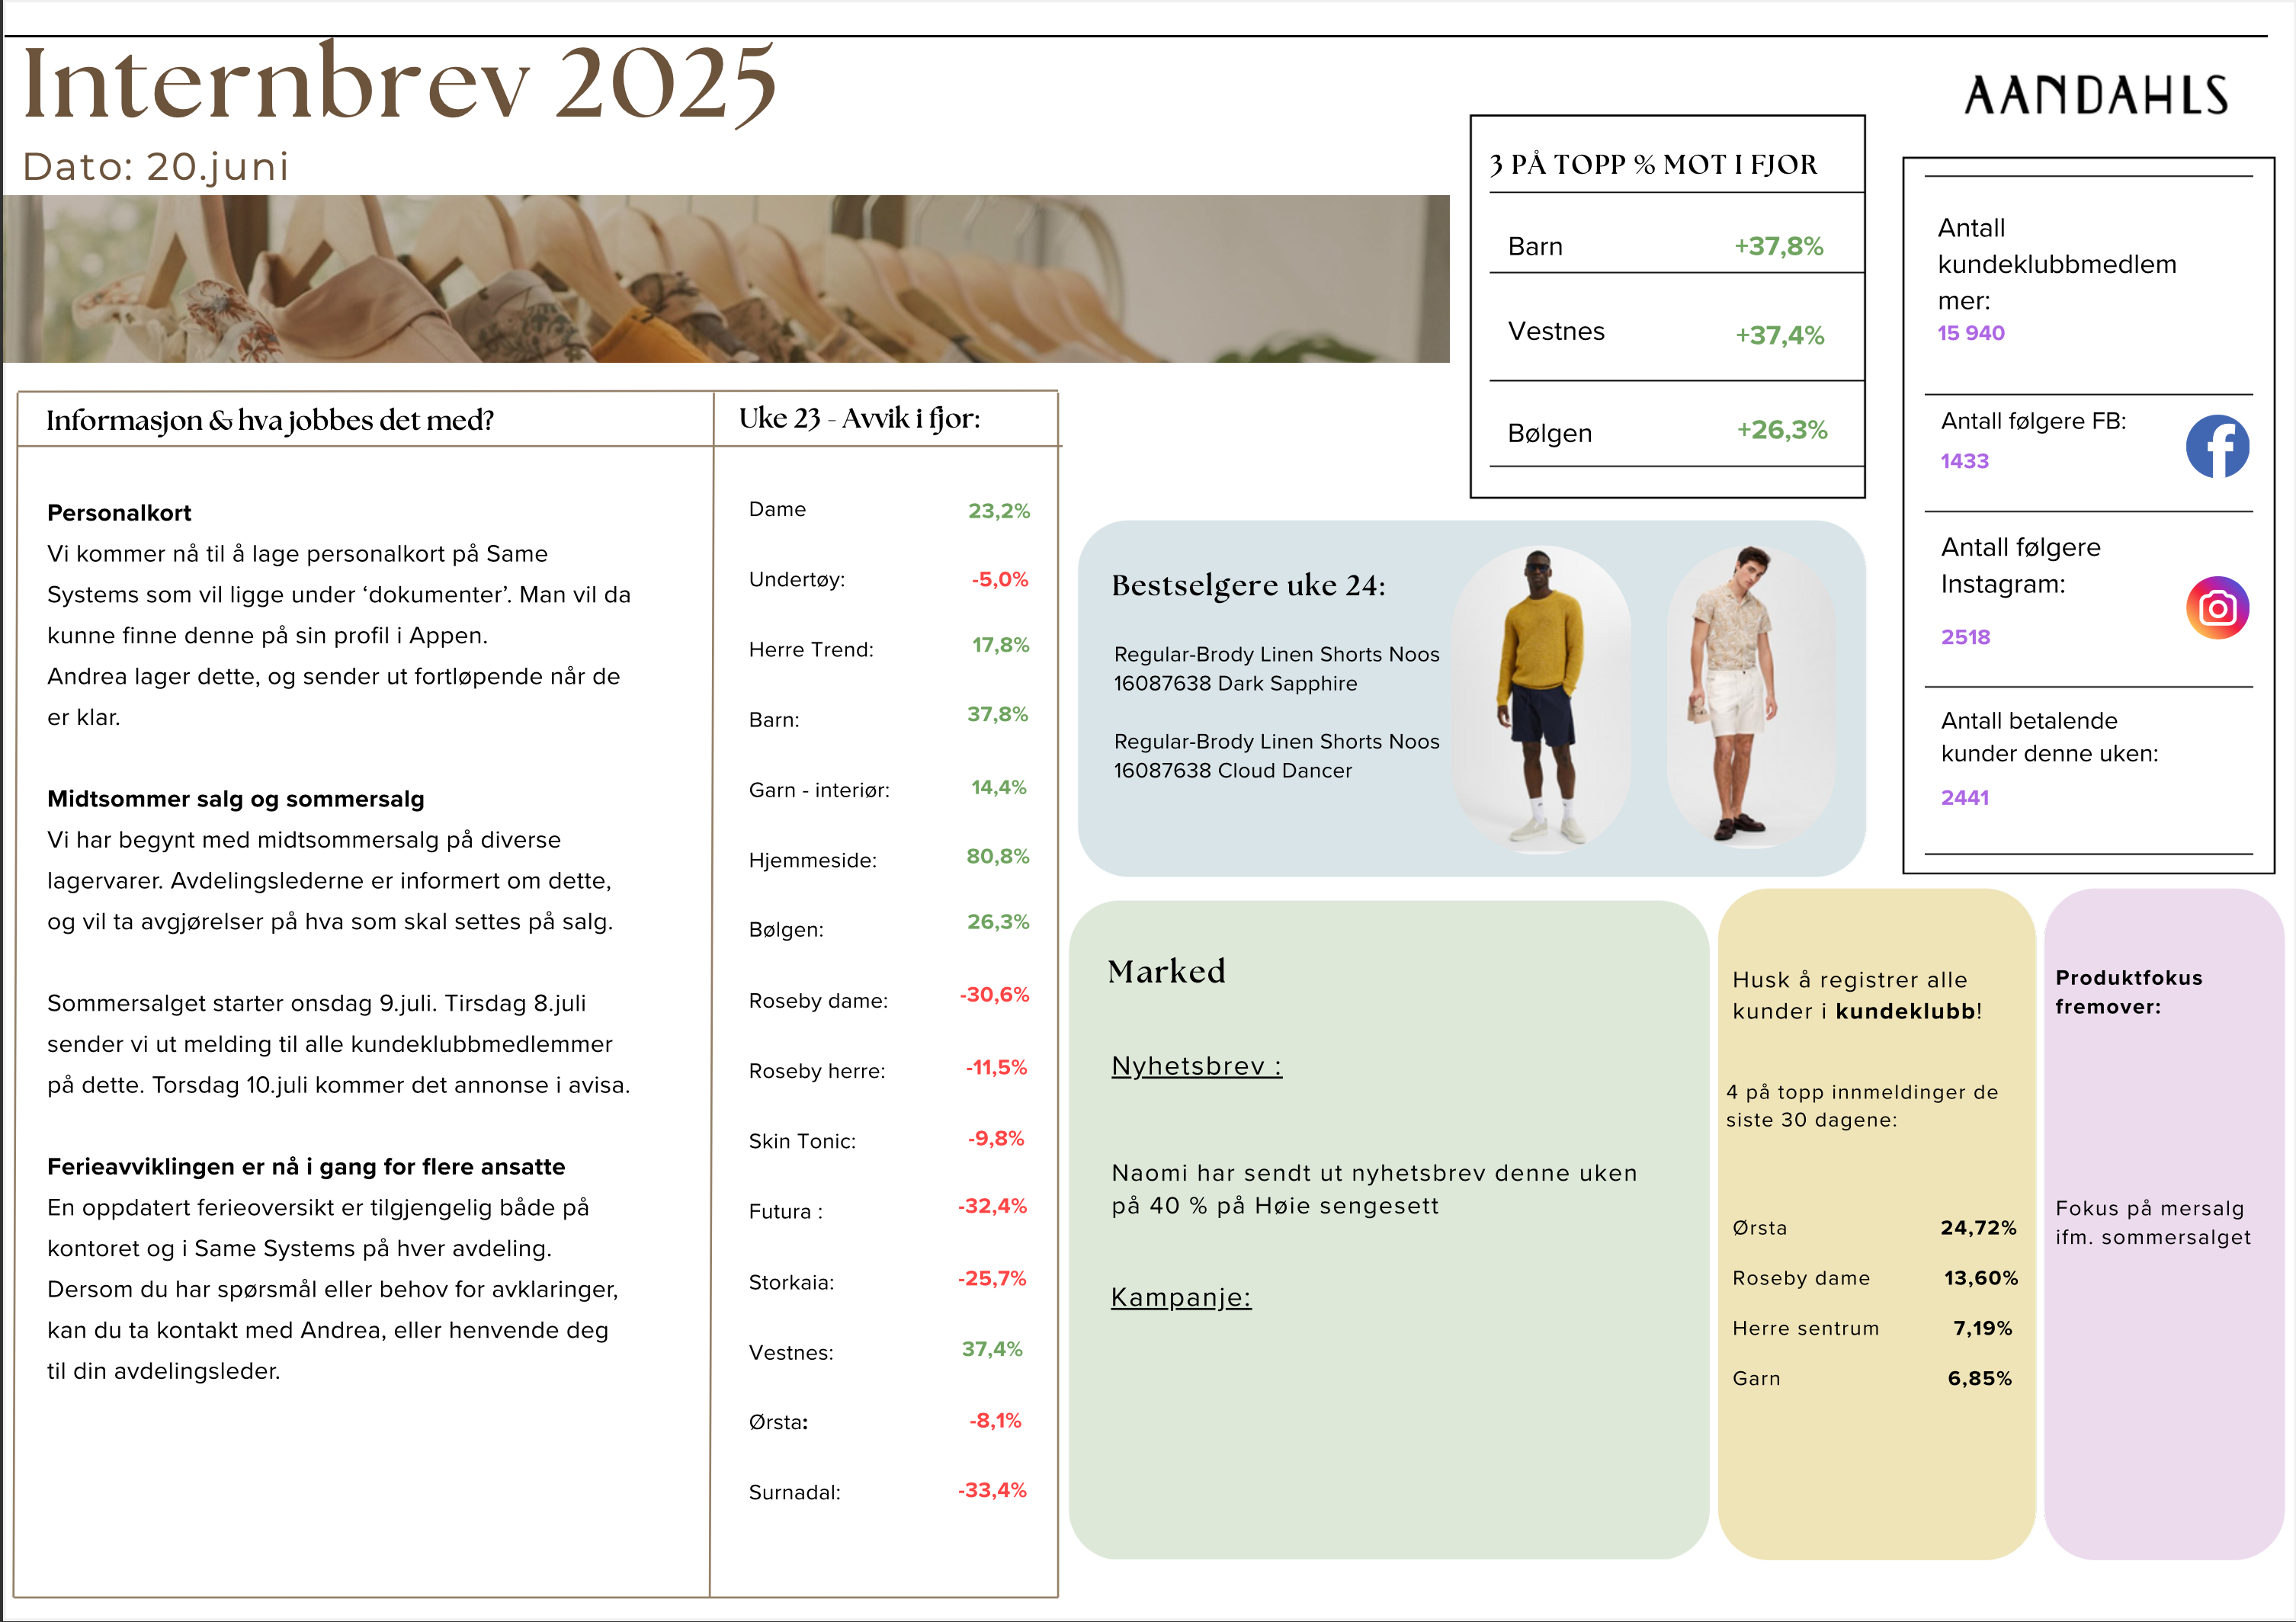Click the Marked section heading
This screenshot has height=1622, width=2296.
pos(1166,971)
